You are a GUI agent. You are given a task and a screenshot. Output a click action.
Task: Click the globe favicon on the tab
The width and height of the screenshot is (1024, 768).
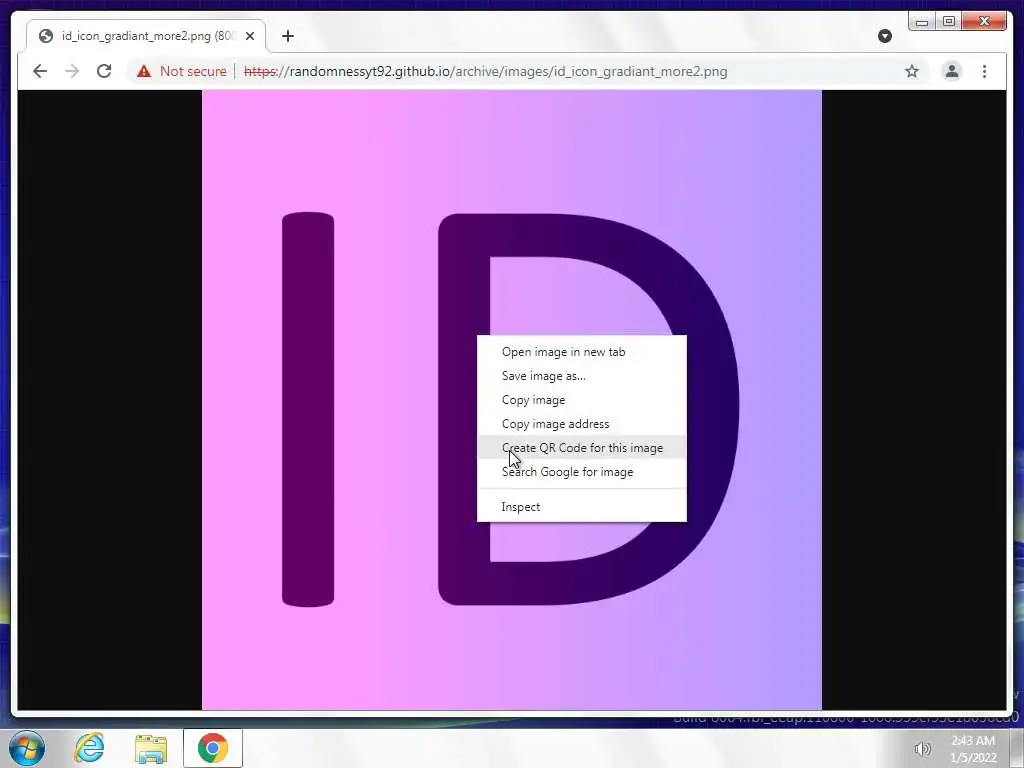[46, 36]
